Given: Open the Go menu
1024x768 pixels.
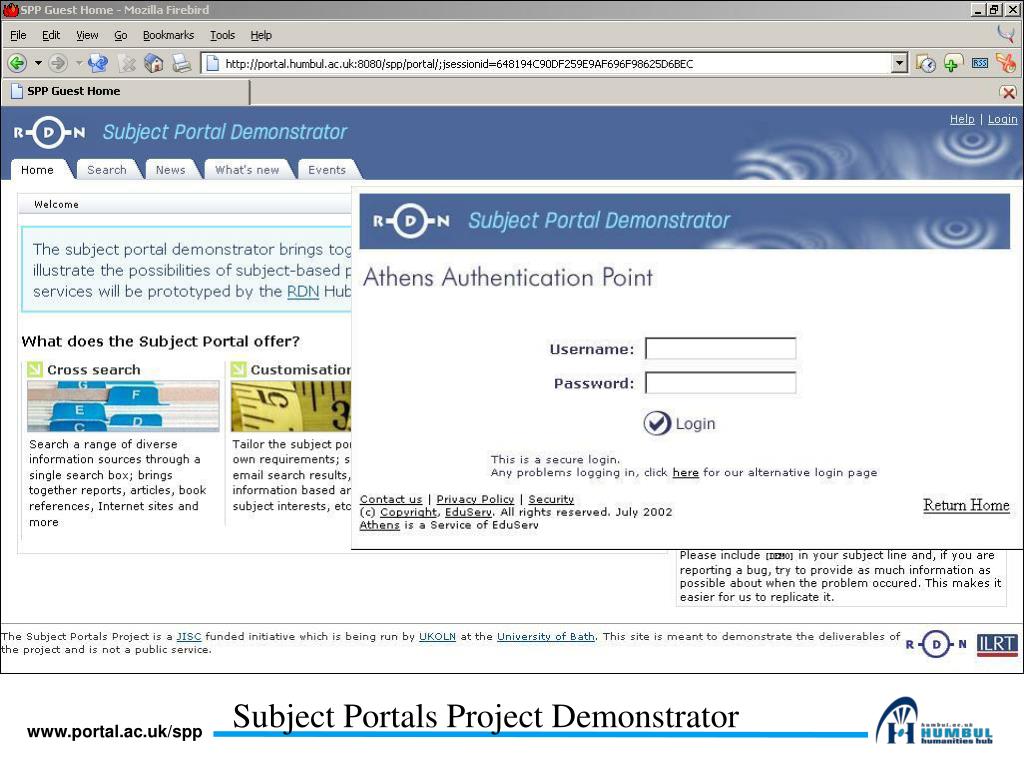Looking at the screenshot, I should pyautogui.click(x=121, y=35).
